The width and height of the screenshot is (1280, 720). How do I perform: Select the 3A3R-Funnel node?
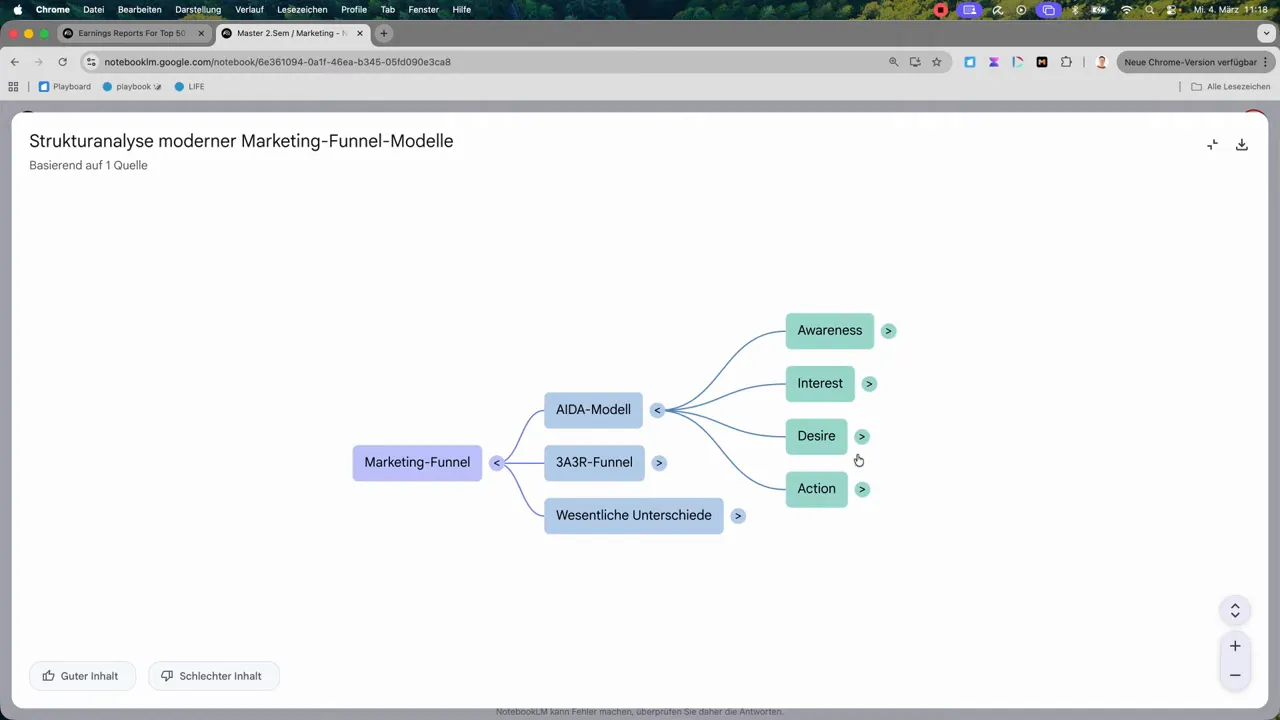[x=594, y=463]
